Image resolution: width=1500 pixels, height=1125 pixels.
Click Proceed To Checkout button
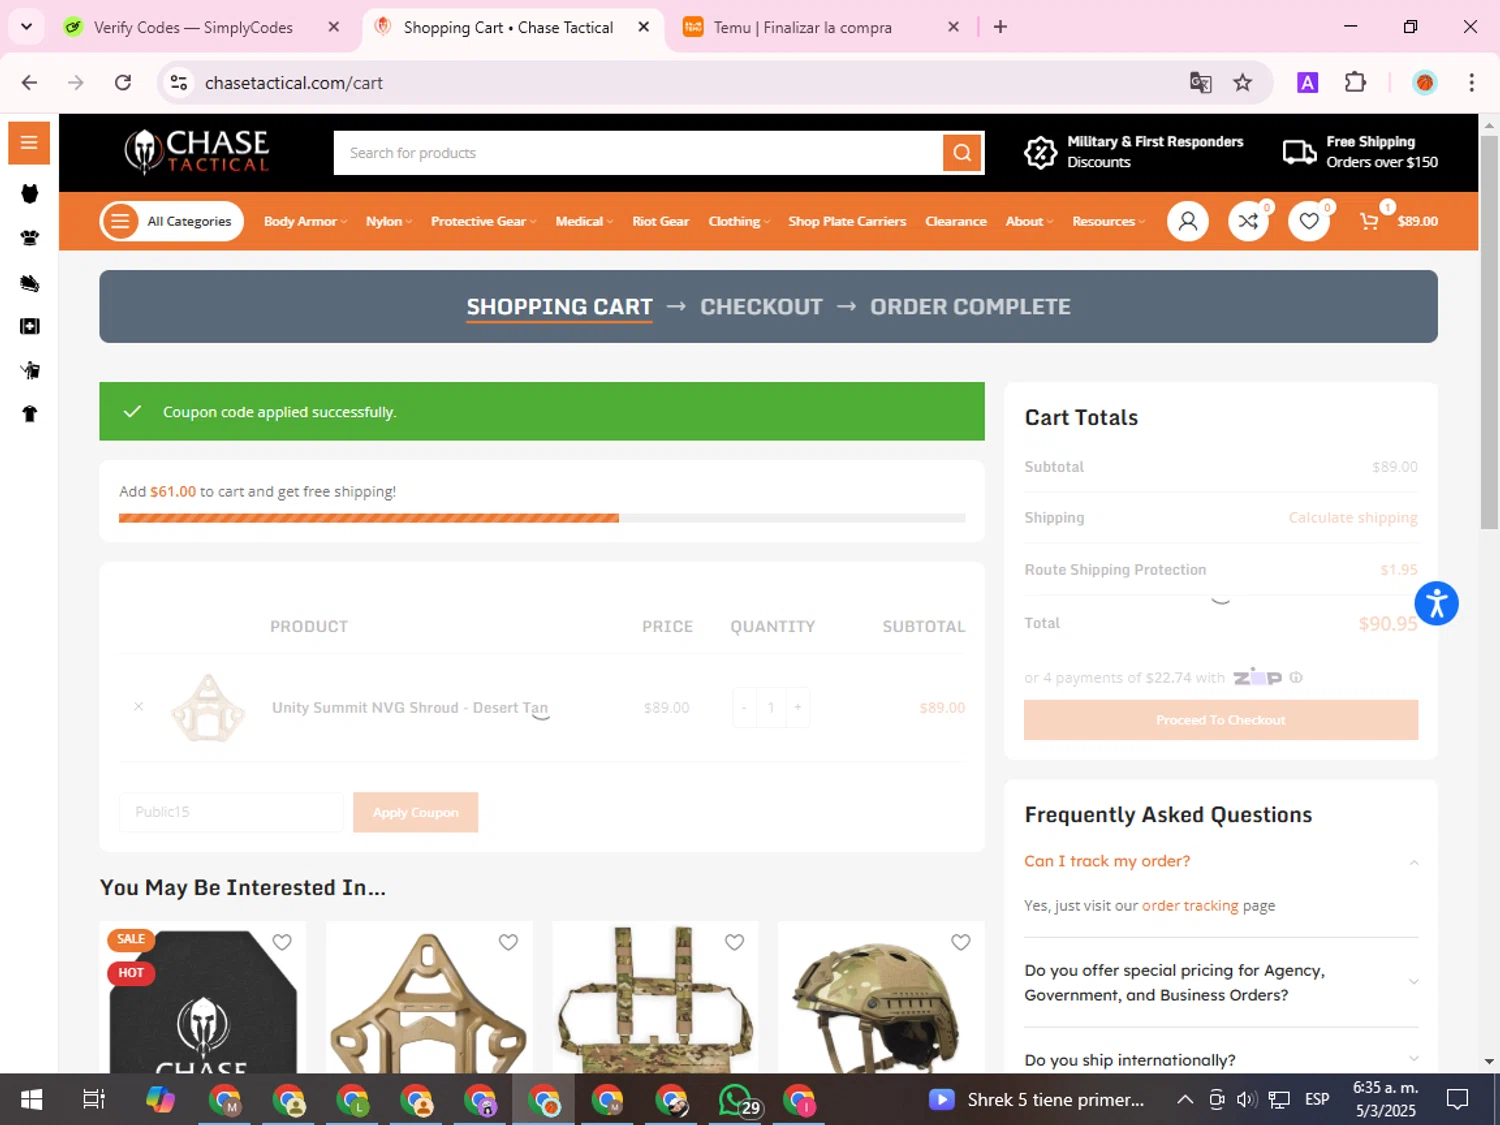tap(1220, 720)
